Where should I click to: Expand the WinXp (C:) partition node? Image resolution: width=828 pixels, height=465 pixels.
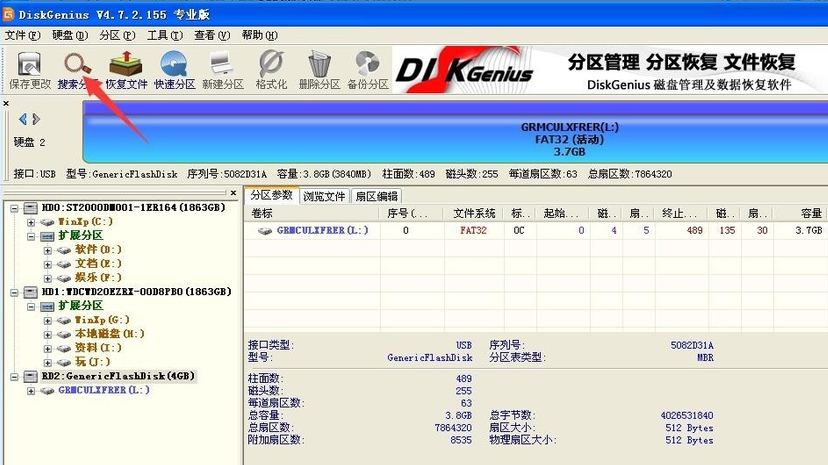(31, 222)
